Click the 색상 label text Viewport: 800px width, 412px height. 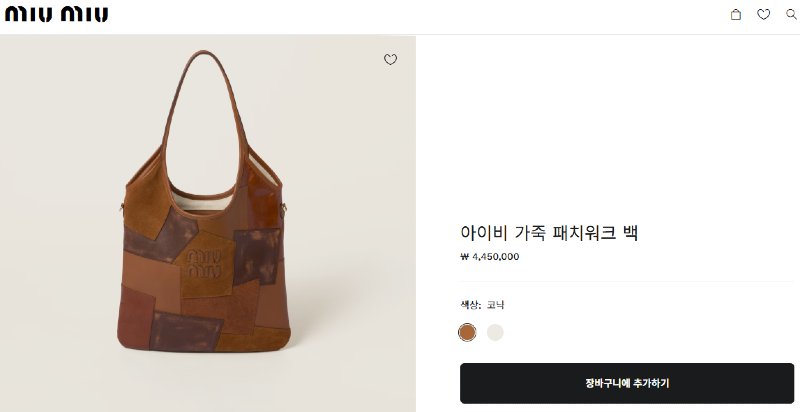click(470, 305)
